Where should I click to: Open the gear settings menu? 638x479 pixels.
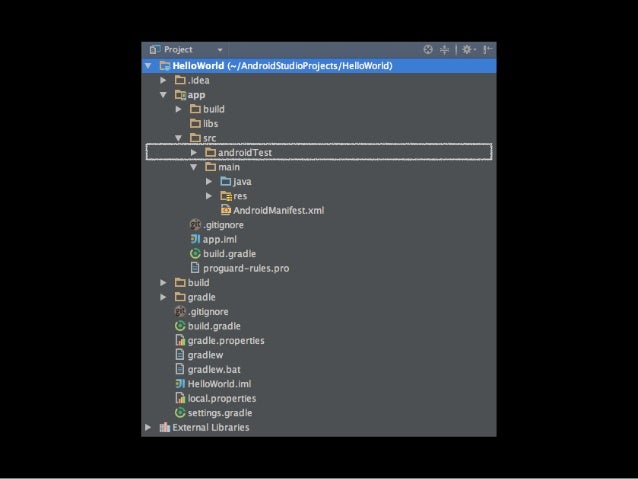468,50
